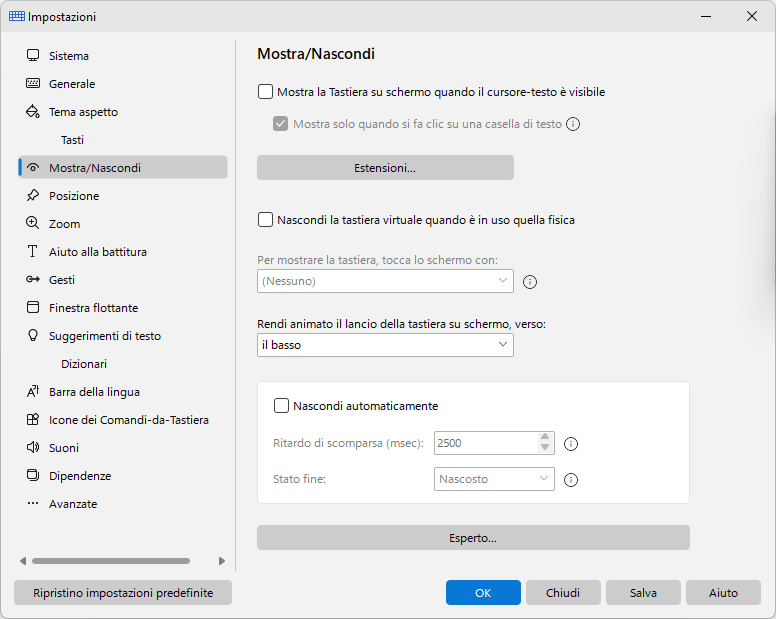Image resolution: width=776 pixels, height=619 pixels.
Task: Click the Suggerimenti di testo lightbulb icon
Action: pyautogui.click(x=33, y=335)
